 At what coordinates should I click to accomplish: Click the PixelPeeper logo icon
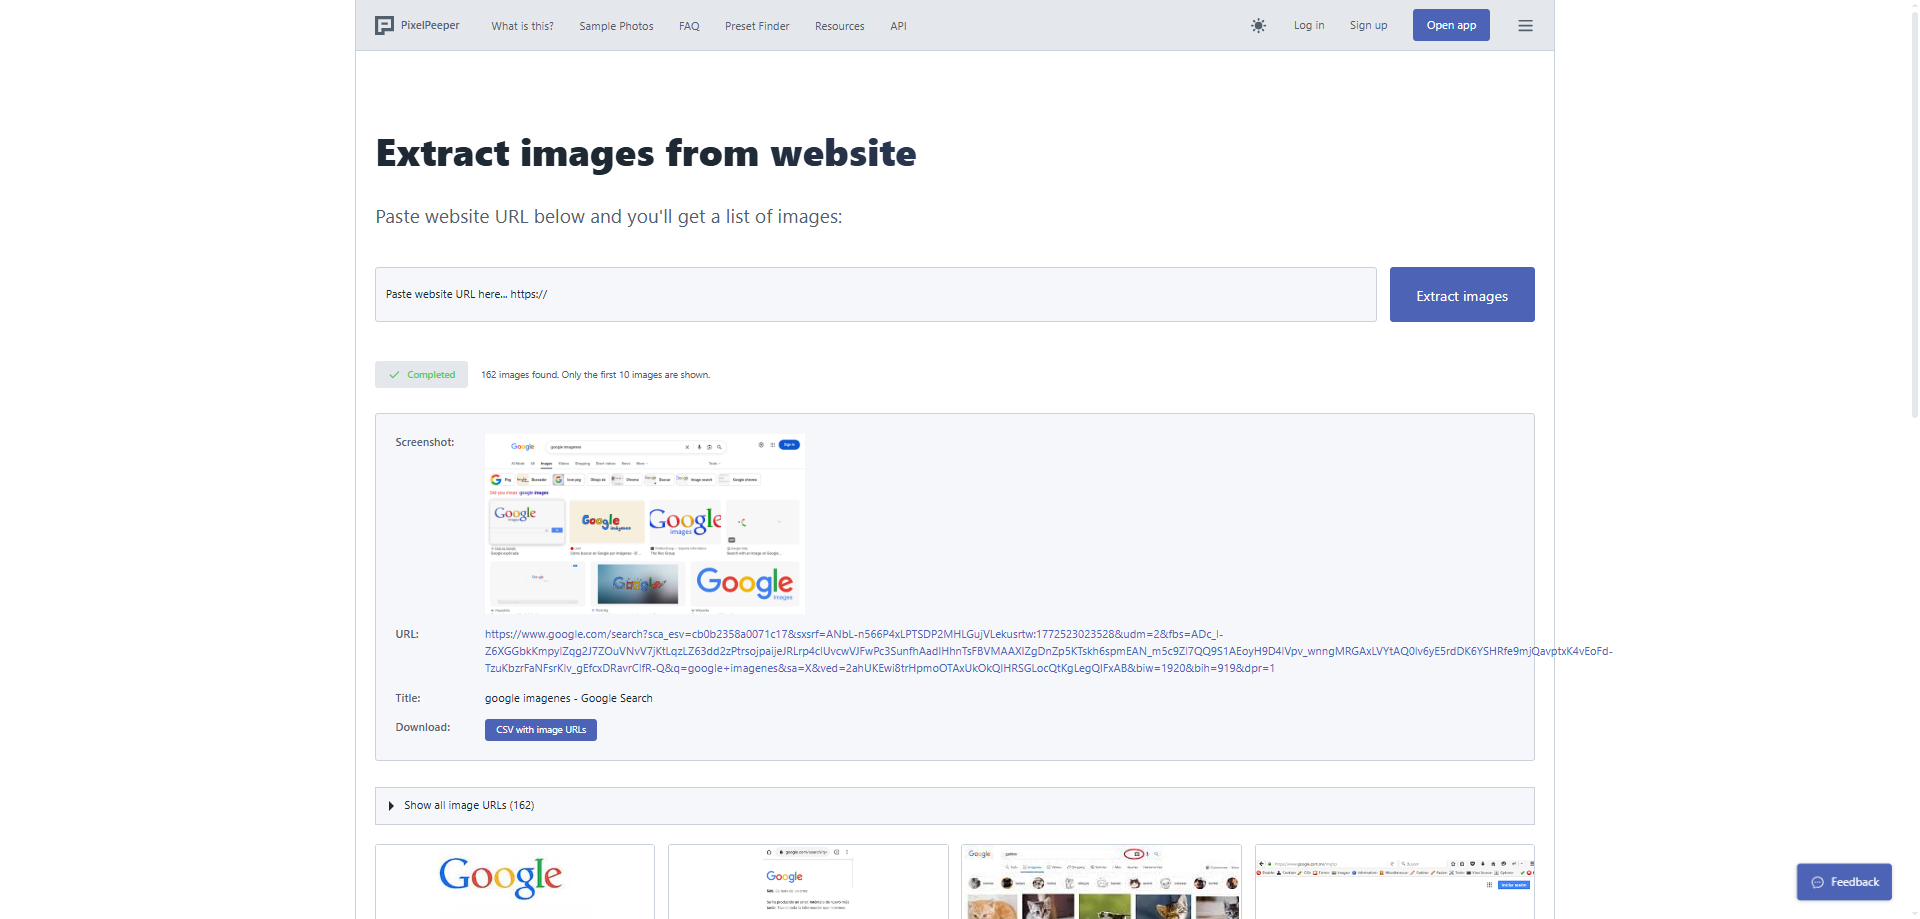point(384,26)
